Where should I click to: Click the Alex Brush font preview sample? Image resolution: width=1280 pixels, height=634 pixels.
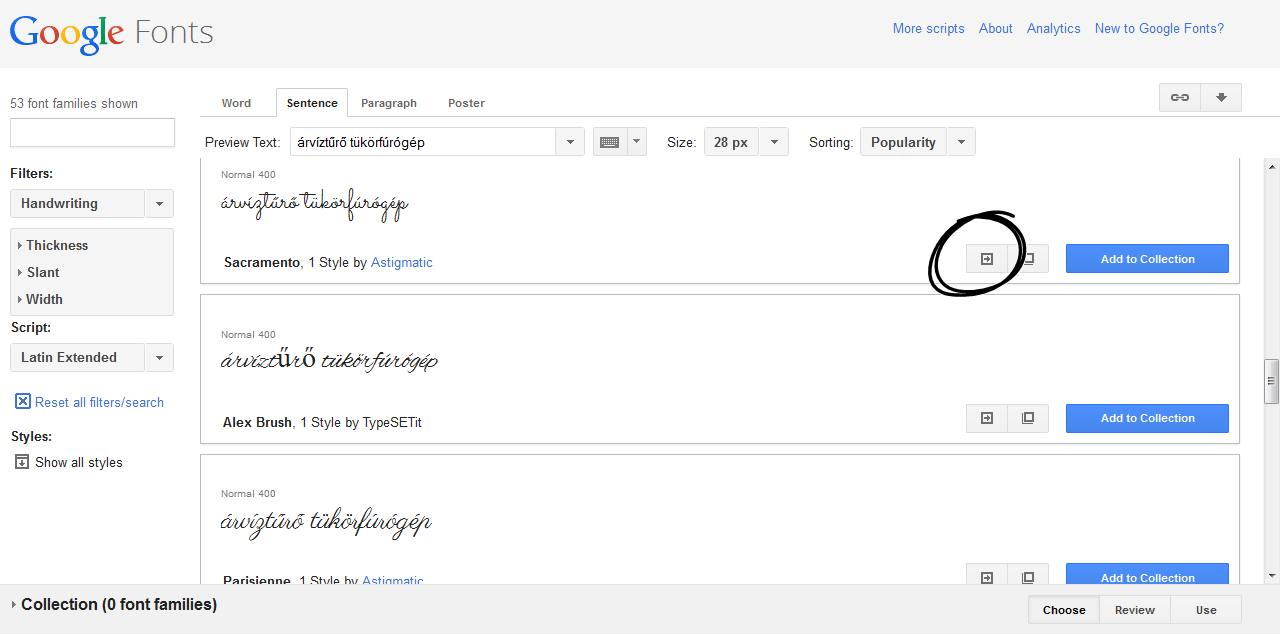[x=330, y=360]
